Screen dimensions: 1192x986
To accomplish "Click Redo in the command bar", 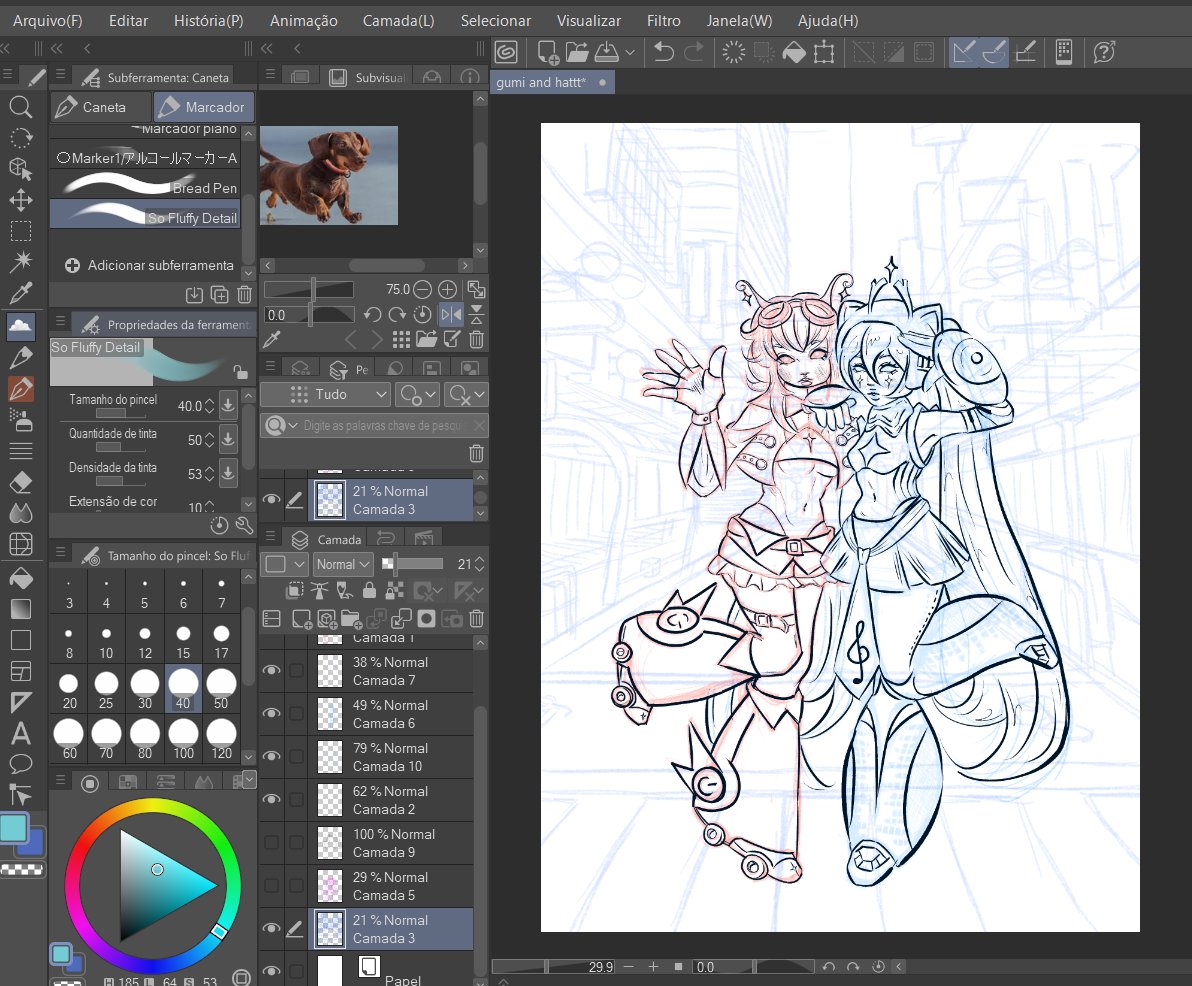I will [x=694, y=52].
